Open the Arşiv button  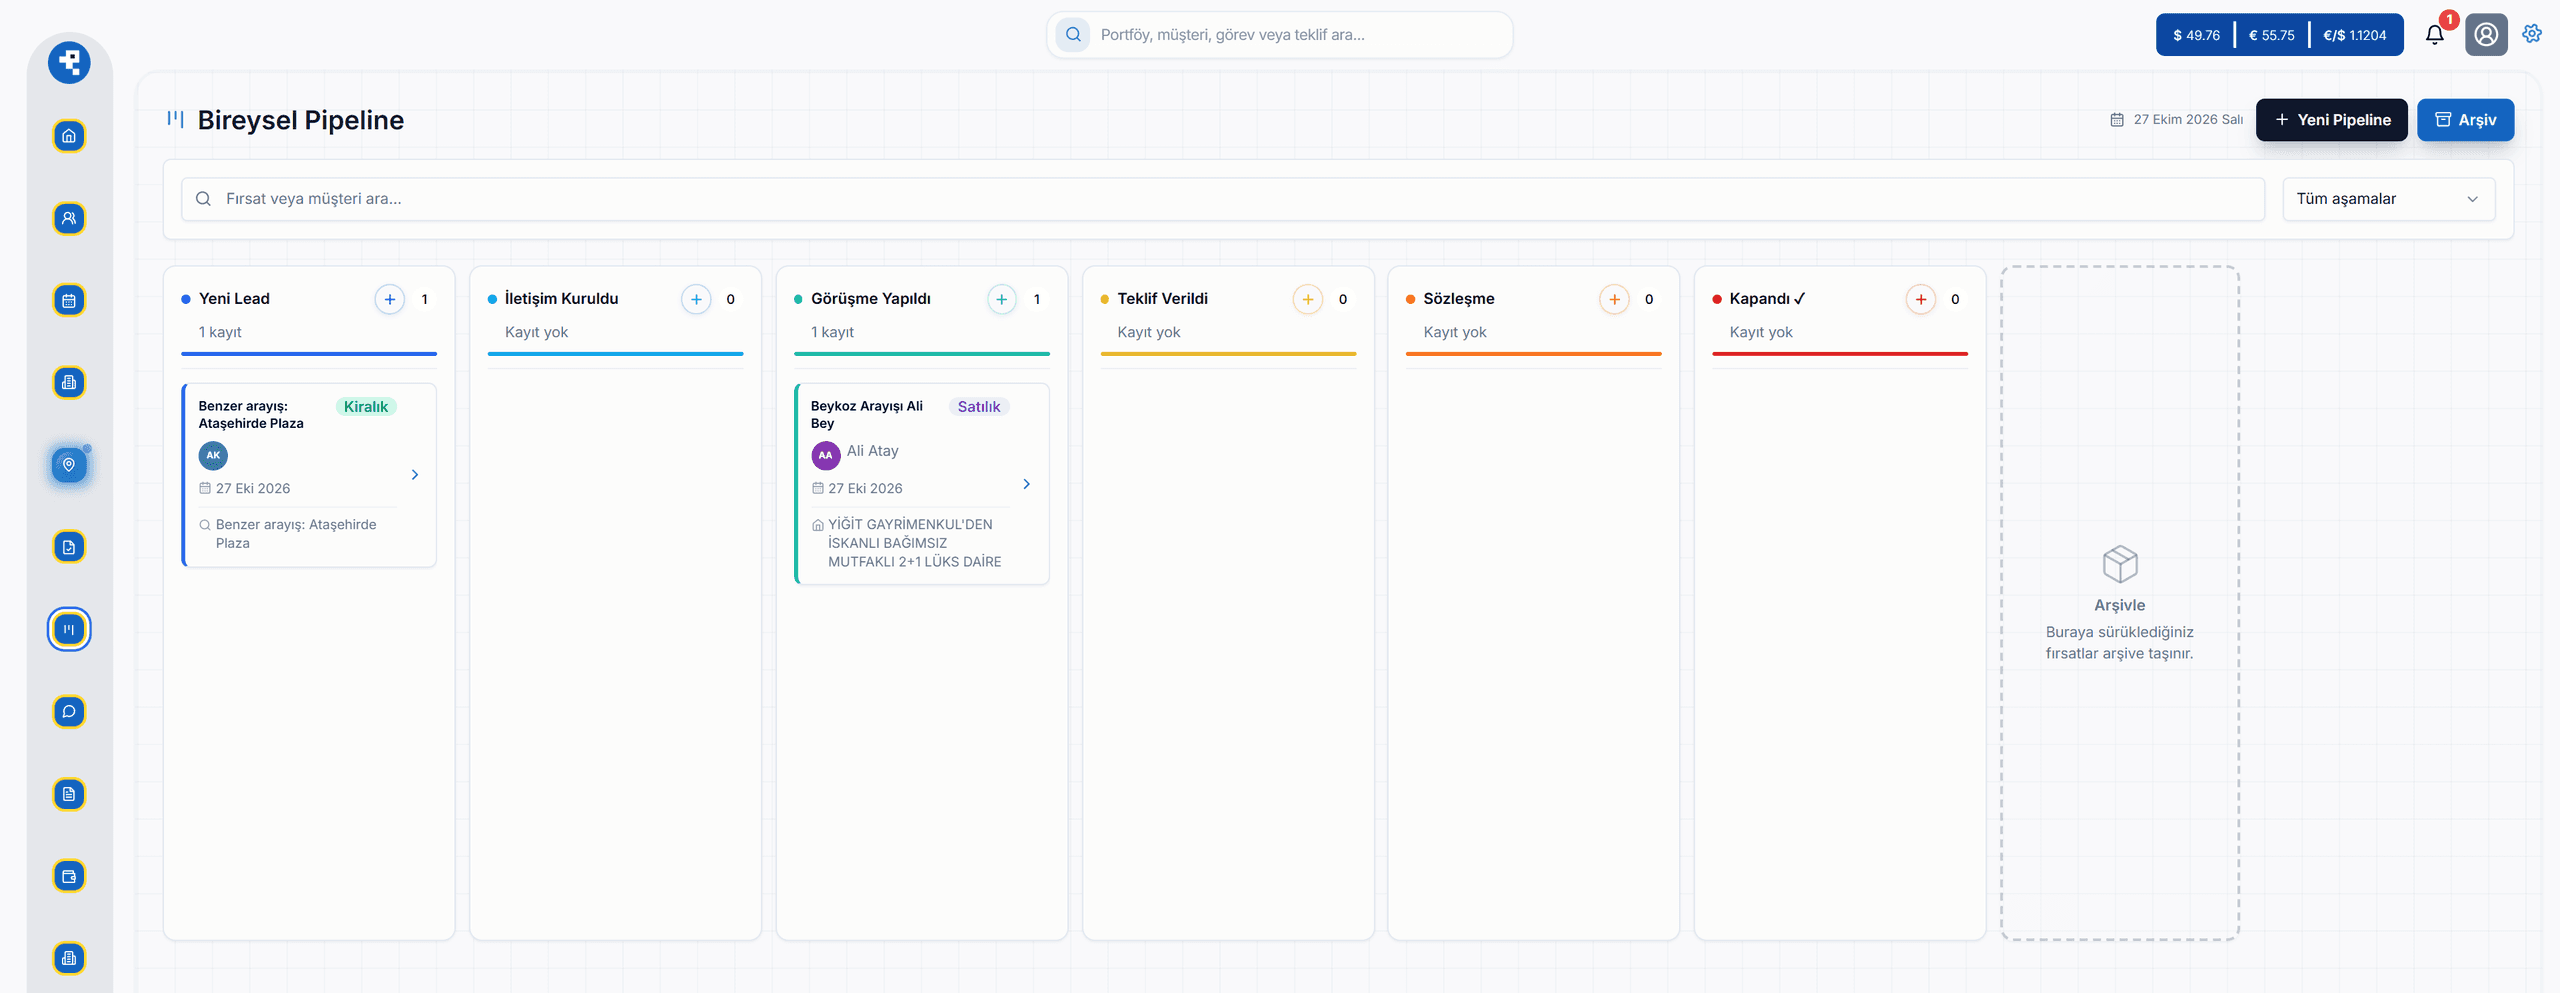pos(2466,120)
